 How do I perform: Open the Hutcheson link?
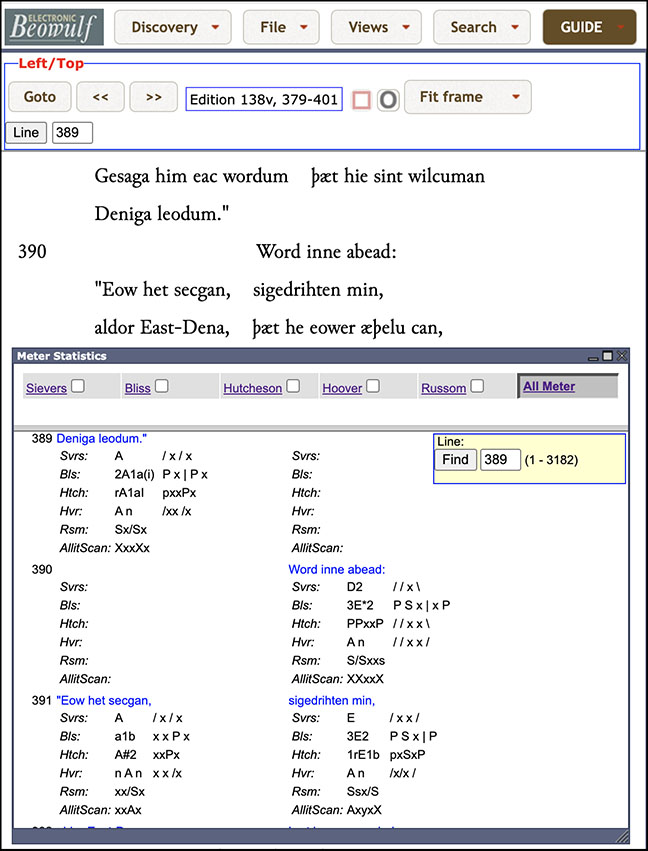pos(252,388)
